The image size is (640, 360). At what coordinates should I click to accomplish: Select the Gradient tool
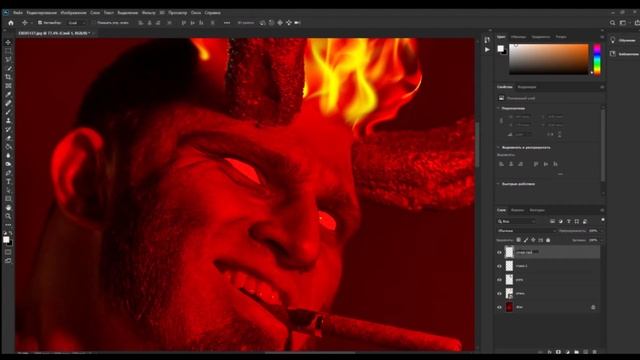point(8,147)
